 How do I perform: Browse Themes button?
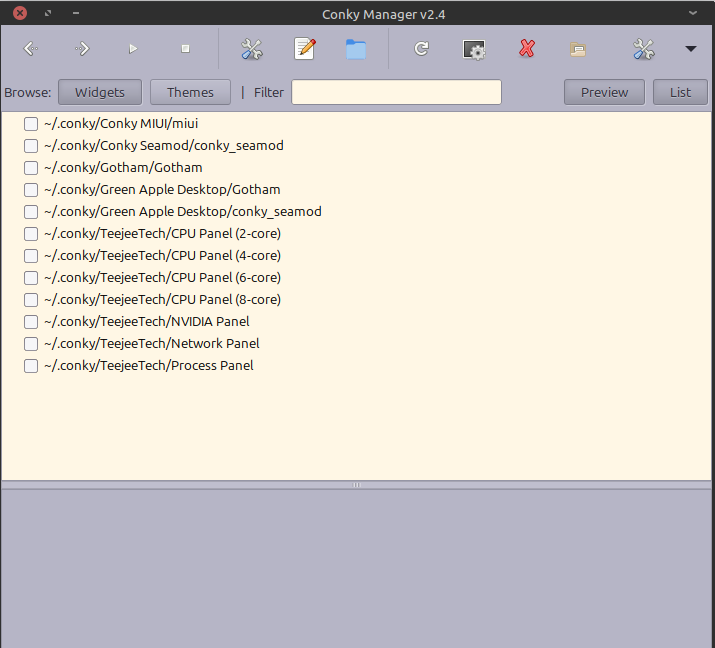[x=190, y=92]
